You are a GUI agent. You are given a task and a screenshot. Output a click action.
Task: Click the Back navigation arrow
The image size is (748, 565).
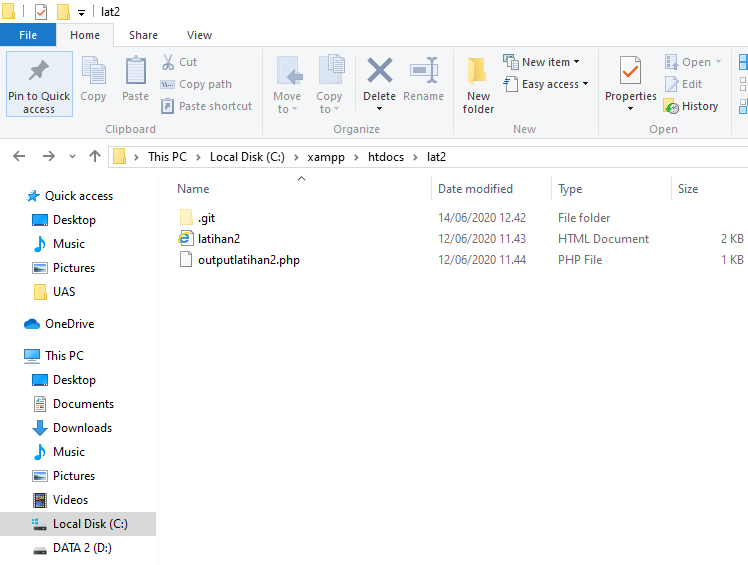click(19, 156)
